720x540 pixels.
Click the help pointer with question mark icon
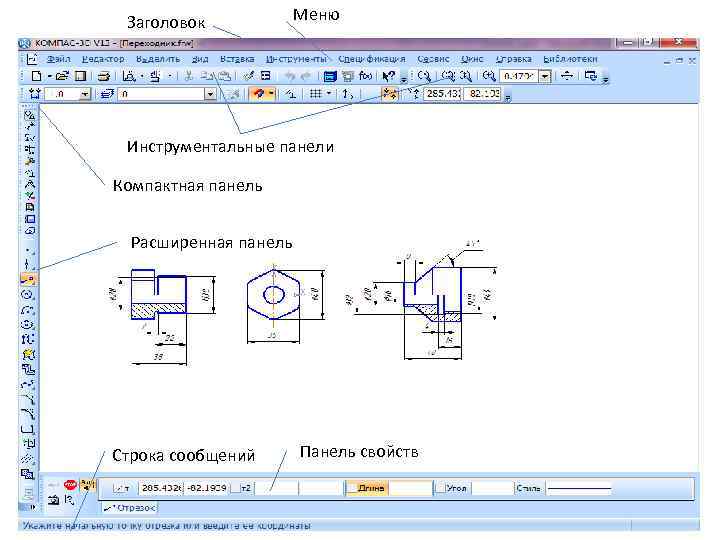[x=388, y=76]
